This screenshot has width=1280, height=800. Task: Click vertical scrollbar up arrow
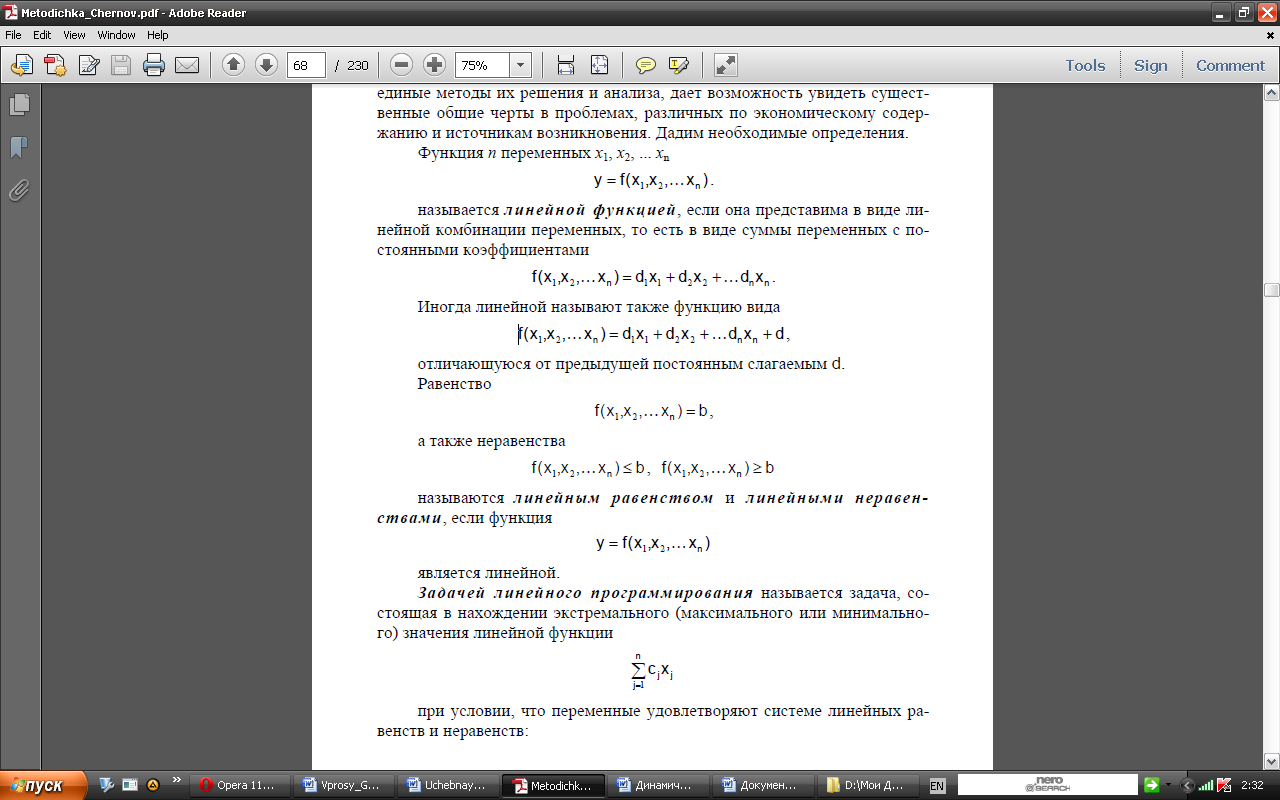click(x=1271, y=92)
